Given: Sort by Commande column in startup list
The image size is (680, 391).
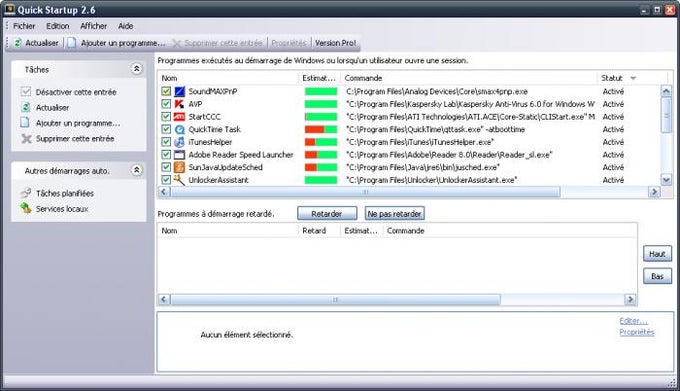Looking at the screenshot, I should (x=469, y=78).
